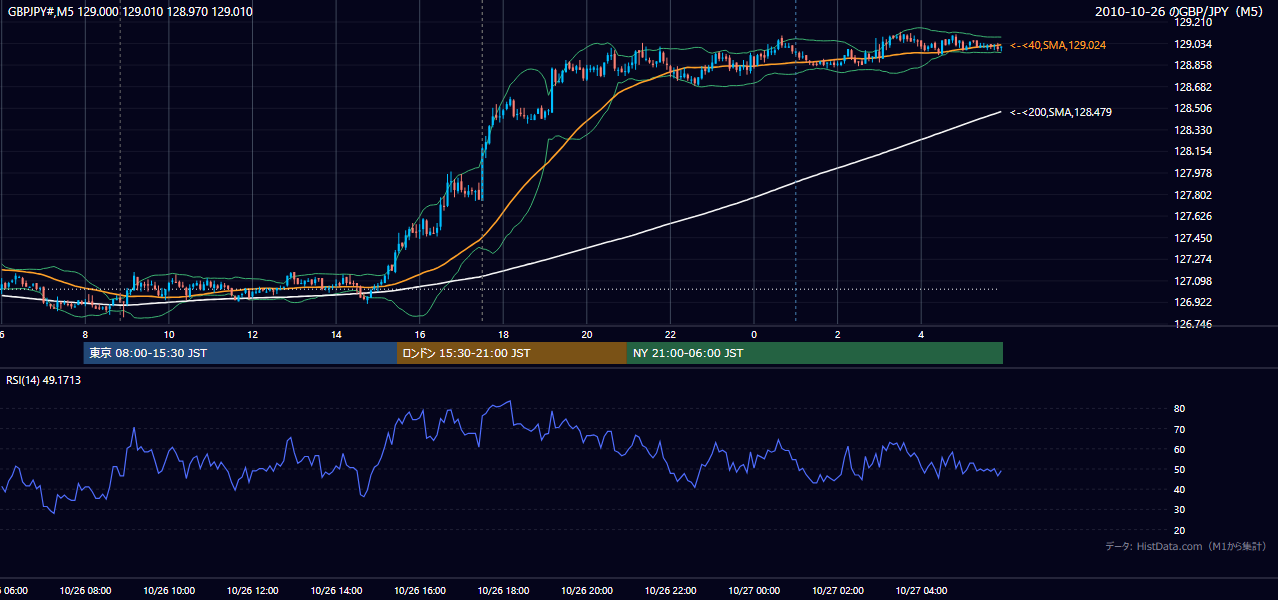Click the 128.154 price axis label

pos(1193,152)
